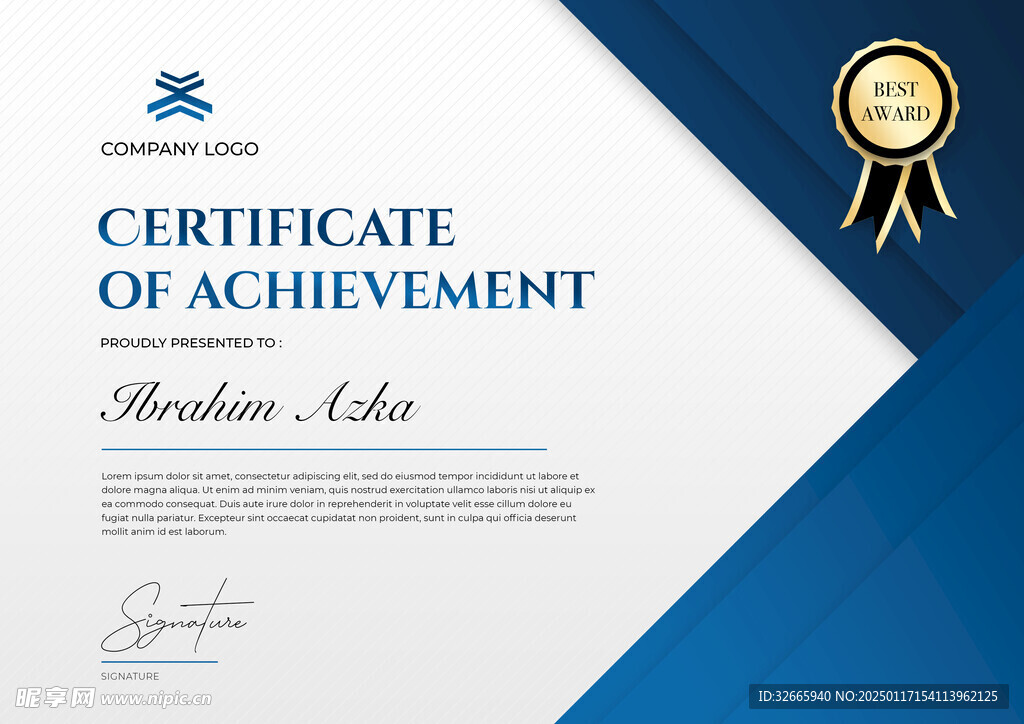Screen dimensions: 1024x724
Task: Select the recipient name Ibrahim Azka
Action: (x=260, y=405)
